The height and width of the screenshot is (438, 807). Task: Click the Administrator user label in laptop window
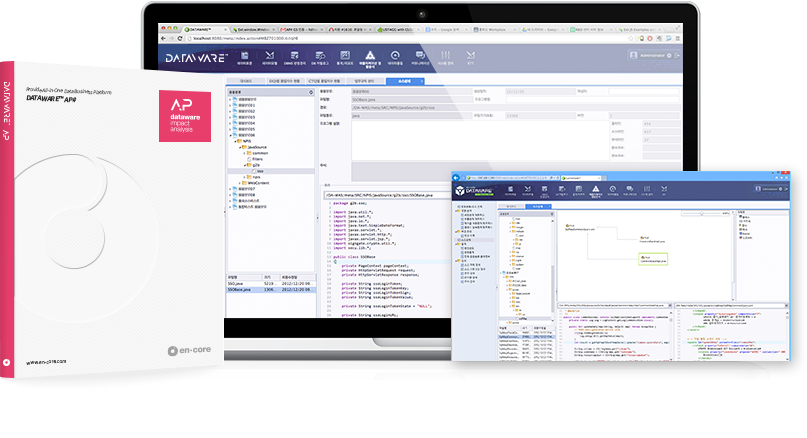[652, 55]
